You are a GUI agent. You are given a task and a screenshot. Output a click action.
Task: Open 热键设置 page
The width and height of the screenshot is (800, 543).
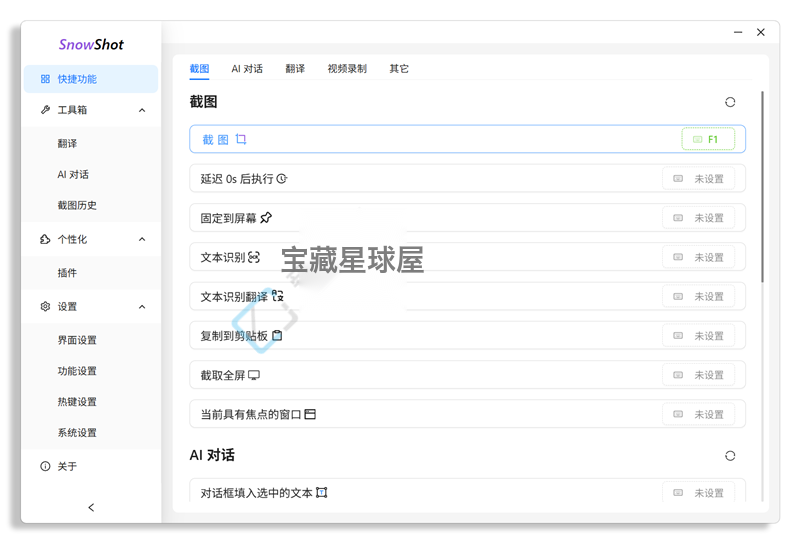click(77, 402)
